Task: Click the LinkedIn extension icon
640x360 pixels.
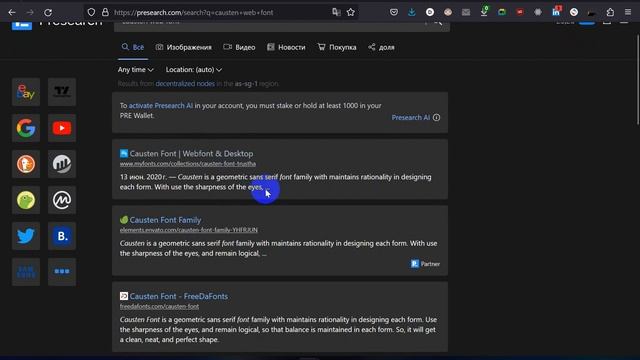Action: [x=556, y=12]
